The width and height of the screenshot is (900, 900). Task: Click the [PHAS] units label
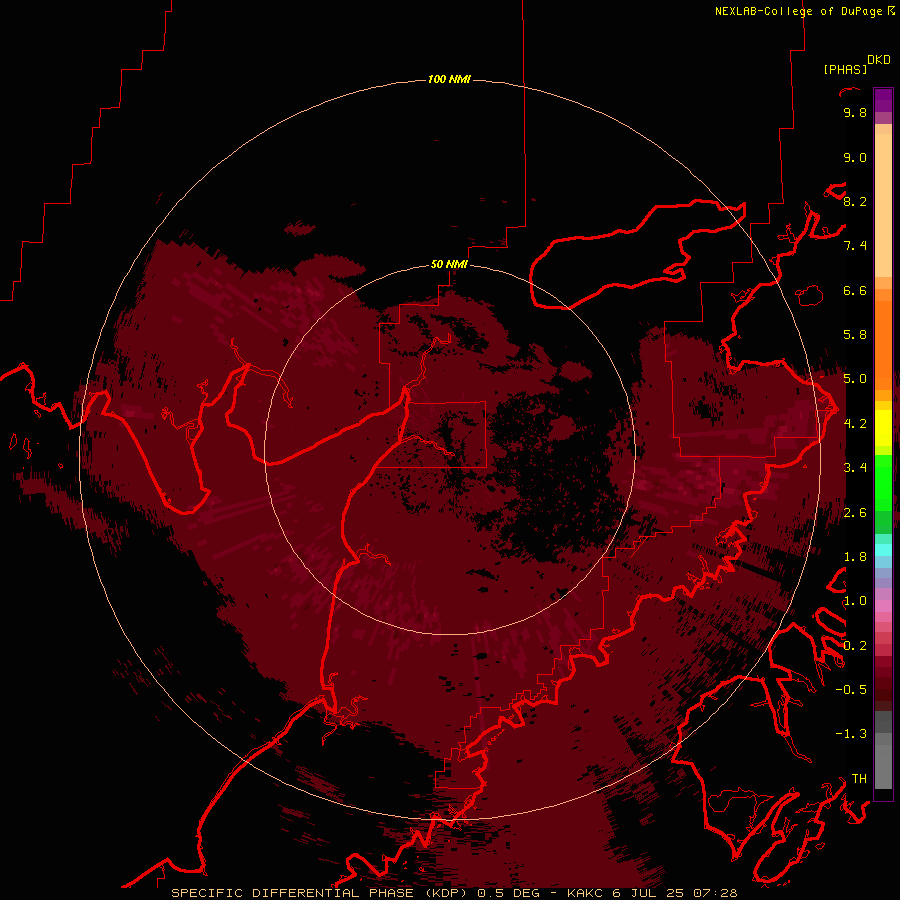click(845, 69)
